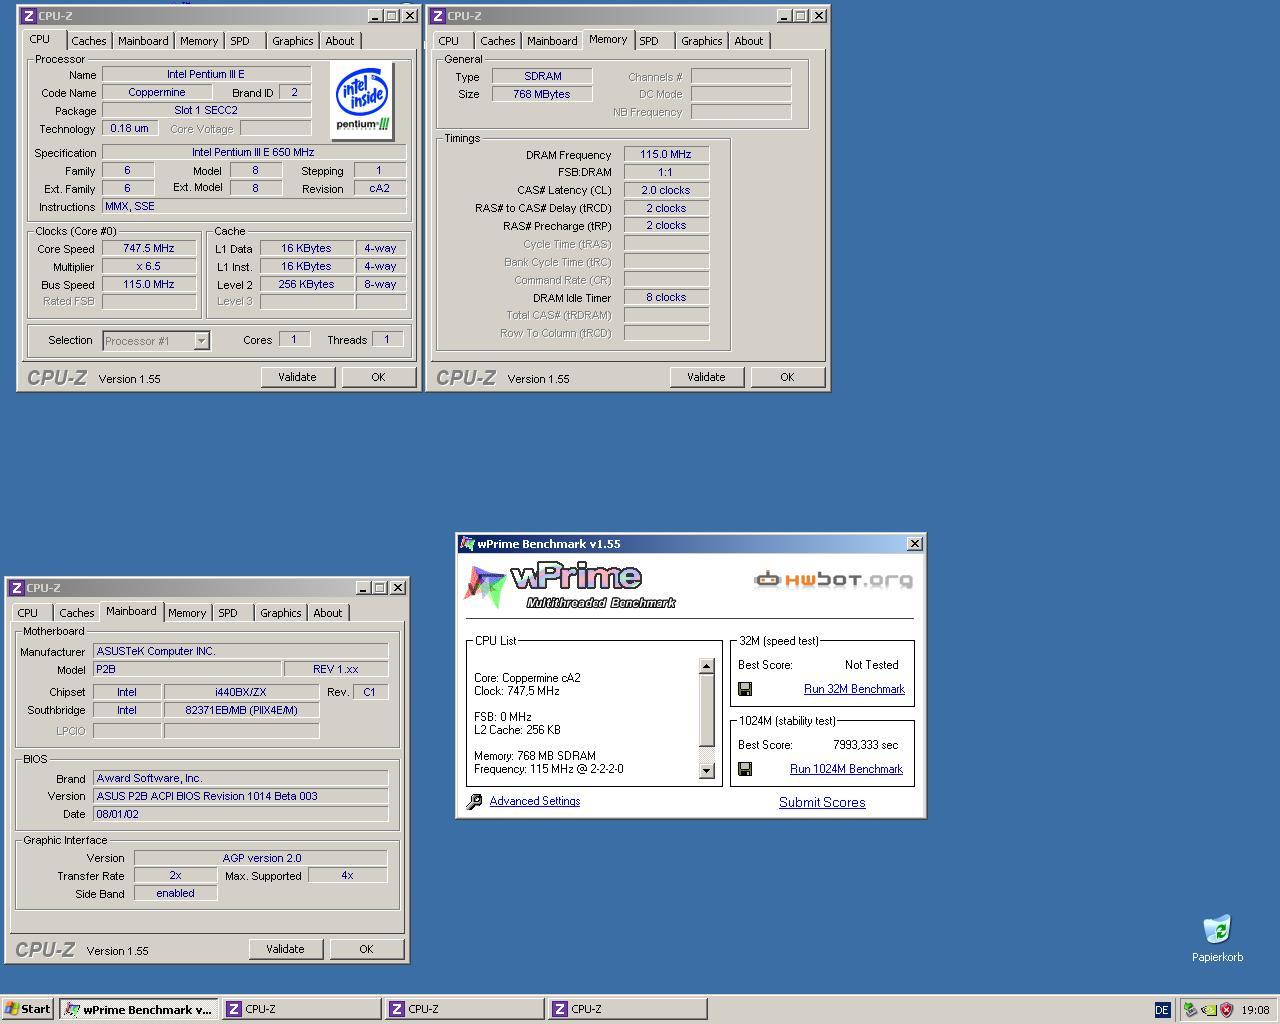Click Validate in the Memory window
Image resolution: width=1280 pixels, height=1024 pixels.
click(706, 377)
